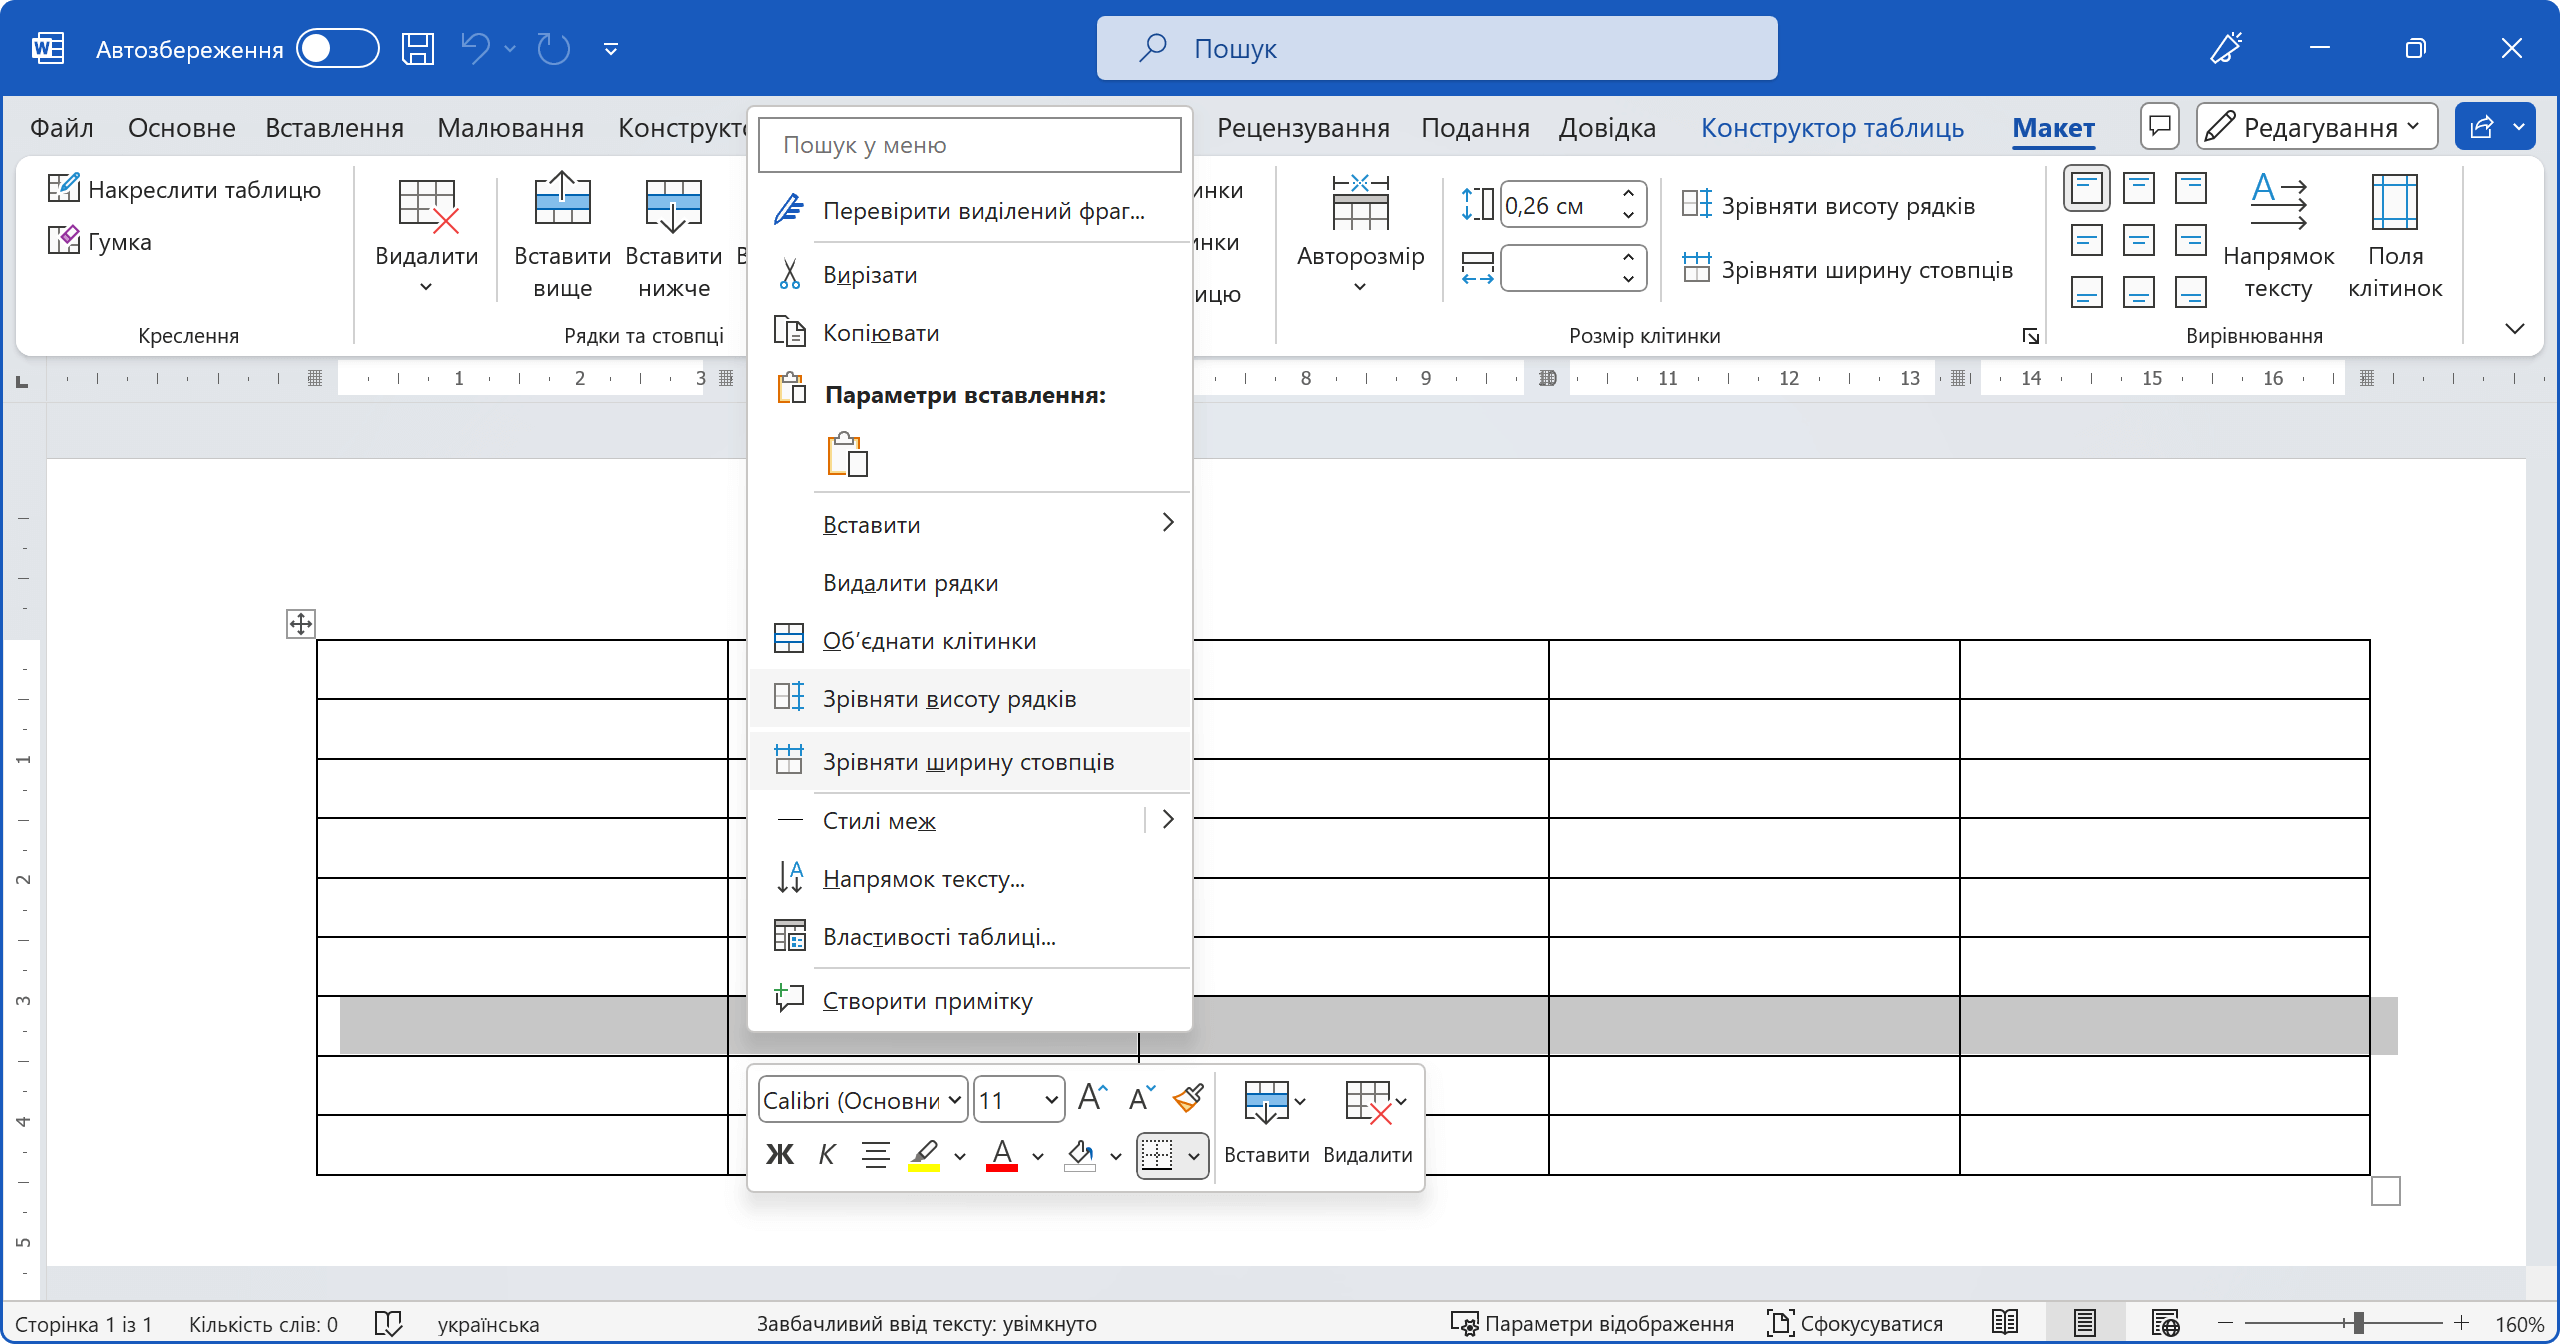Choose Merge Cells (Об'єднати клітинки) in menu

coord(929,641)
